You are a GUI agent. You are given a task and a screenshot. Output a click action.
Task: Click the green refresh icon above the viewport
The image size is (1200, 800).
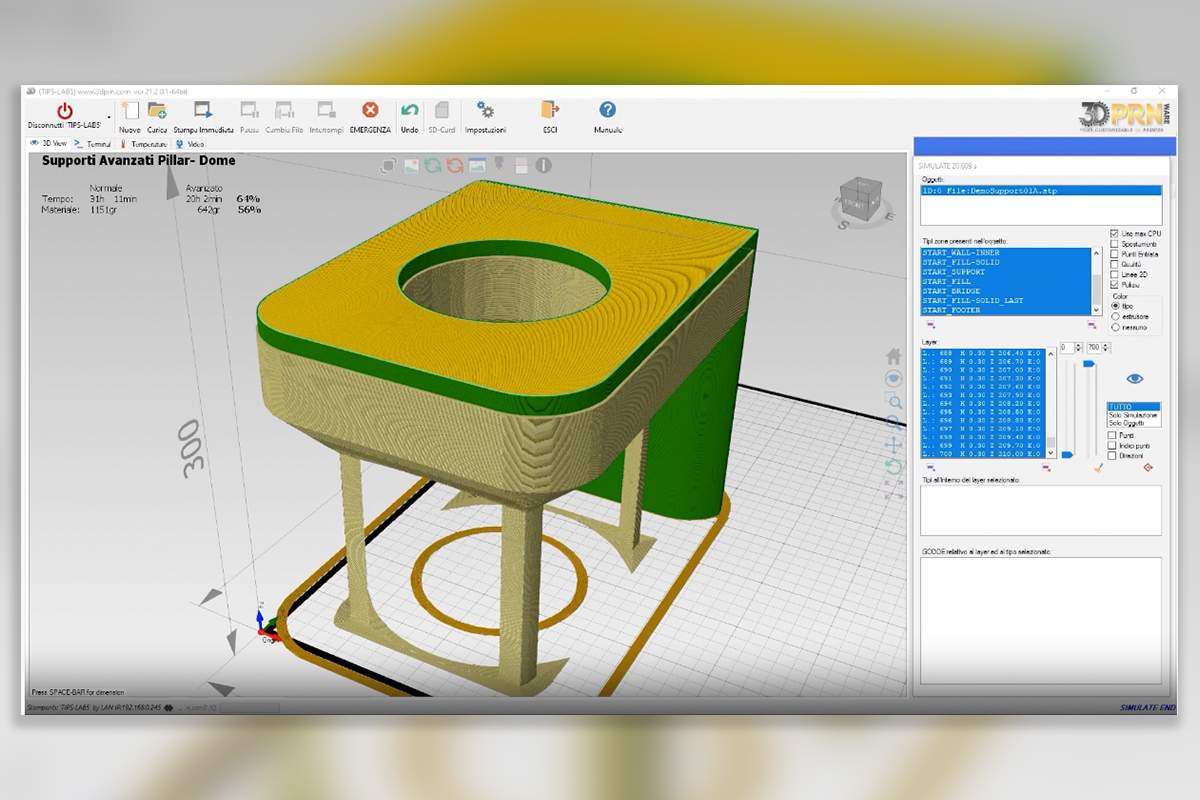pos(432,165)
